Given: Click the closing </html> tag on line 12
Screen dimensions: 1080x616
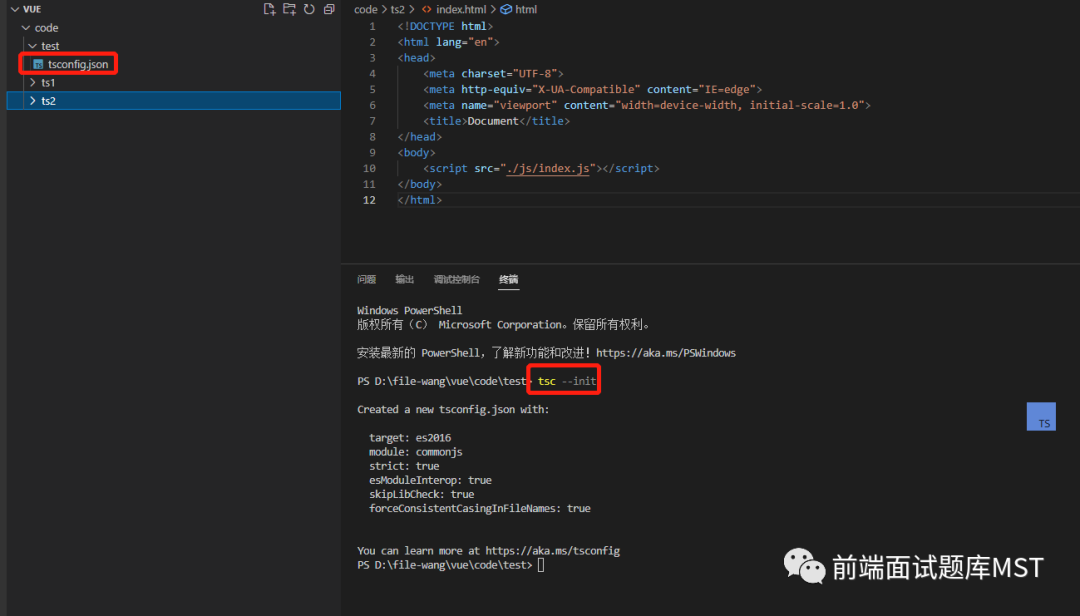Looking at the screenshot, I should [419, 200].
